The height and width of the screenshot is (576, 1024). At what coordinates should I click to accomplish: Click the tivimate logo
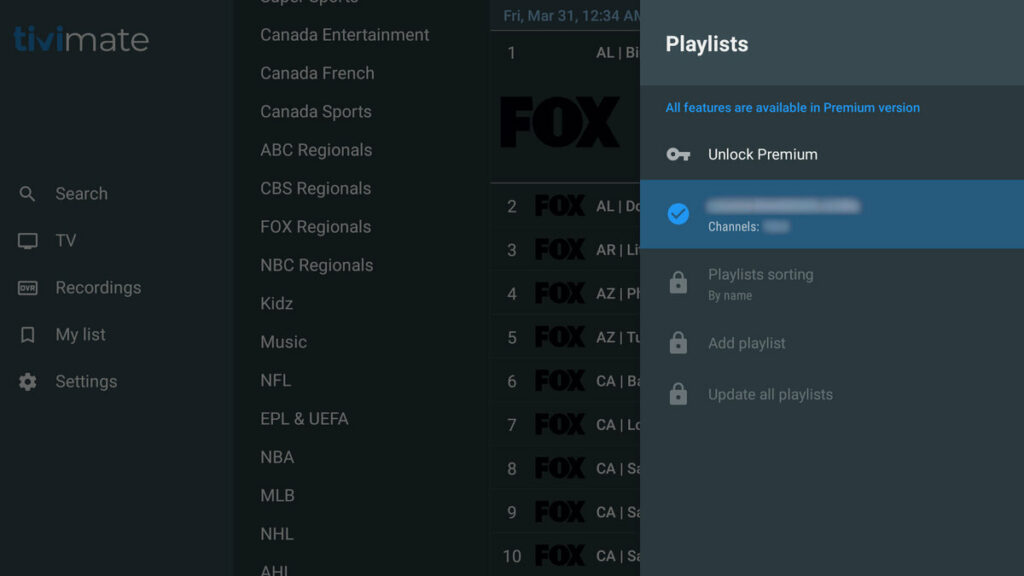click(x=82, y=39)
